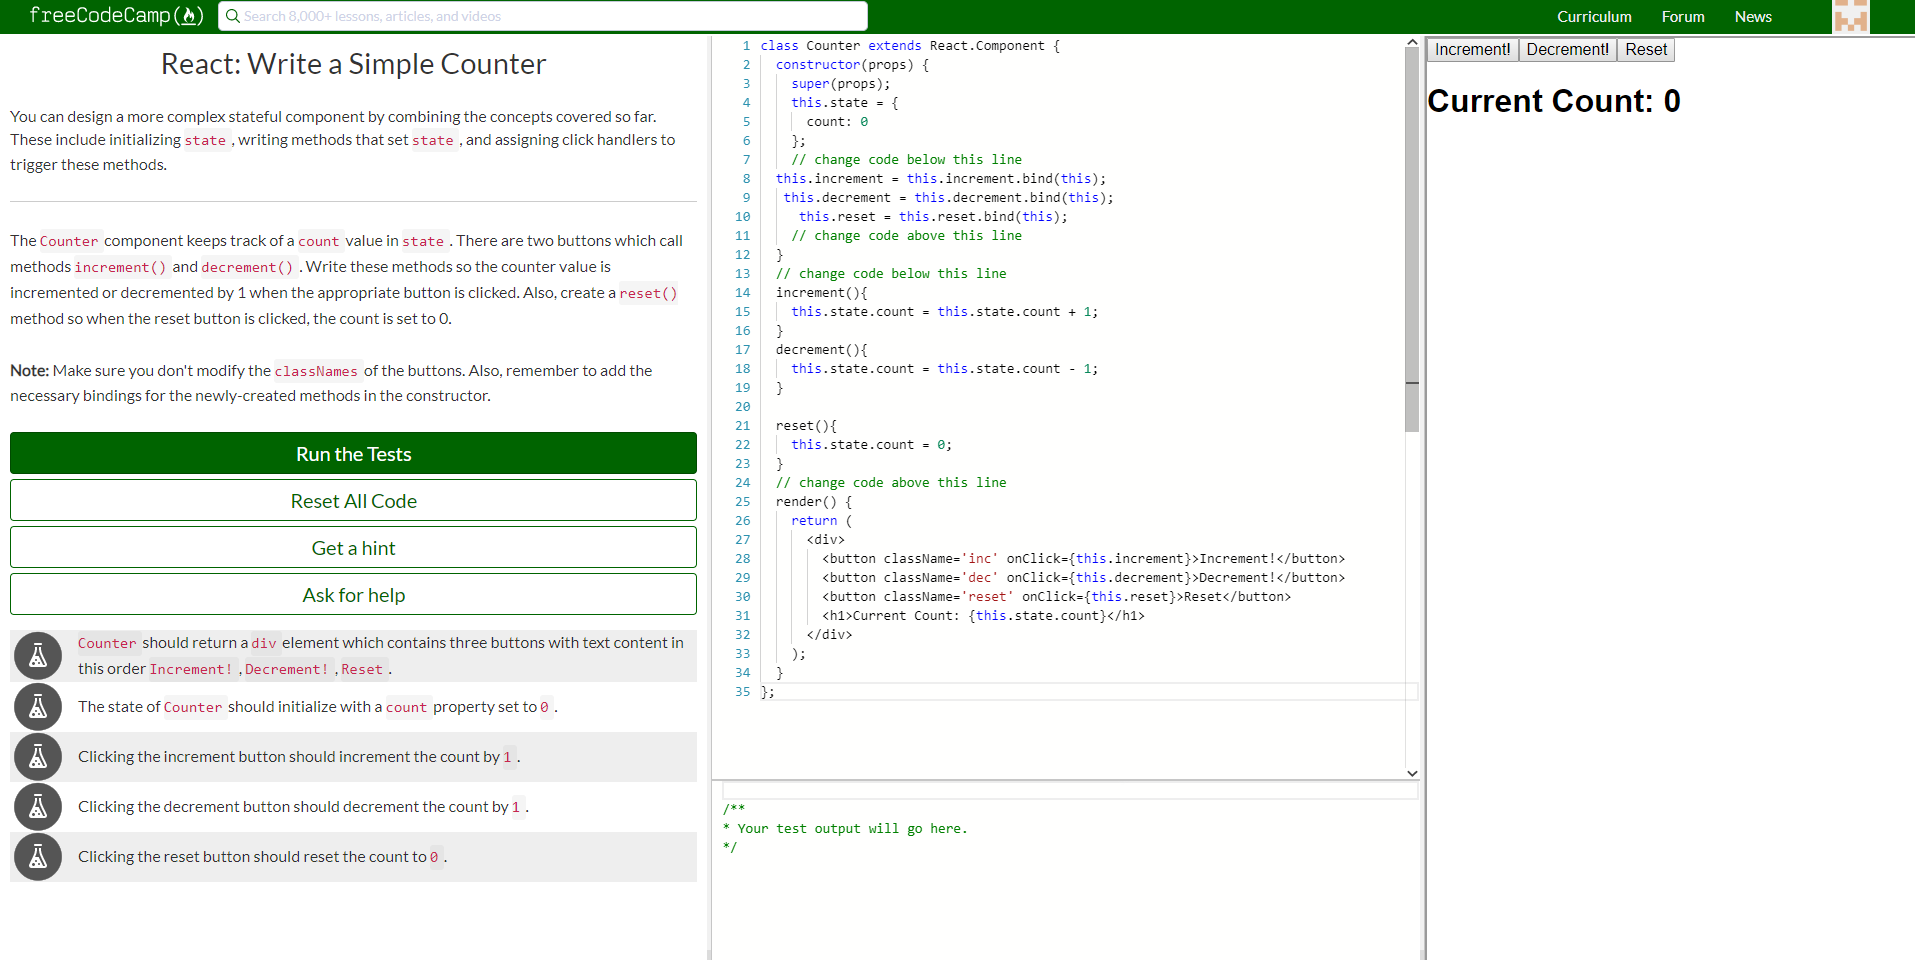
Task: Click line 29 button className='dec' code
Action: (1083, 578)
